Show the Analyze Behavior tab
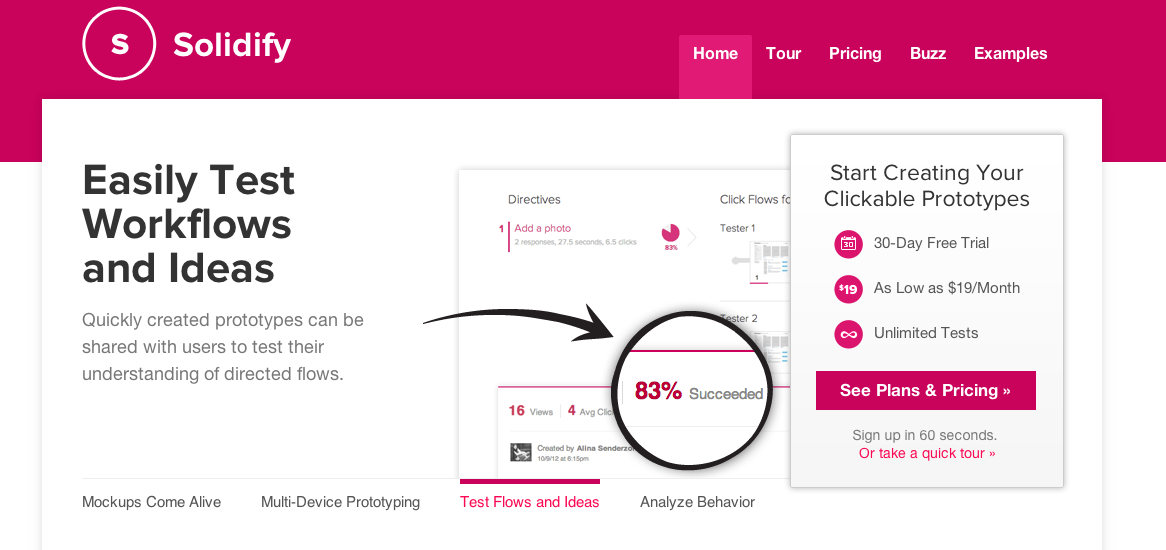 tap(697, 502)
